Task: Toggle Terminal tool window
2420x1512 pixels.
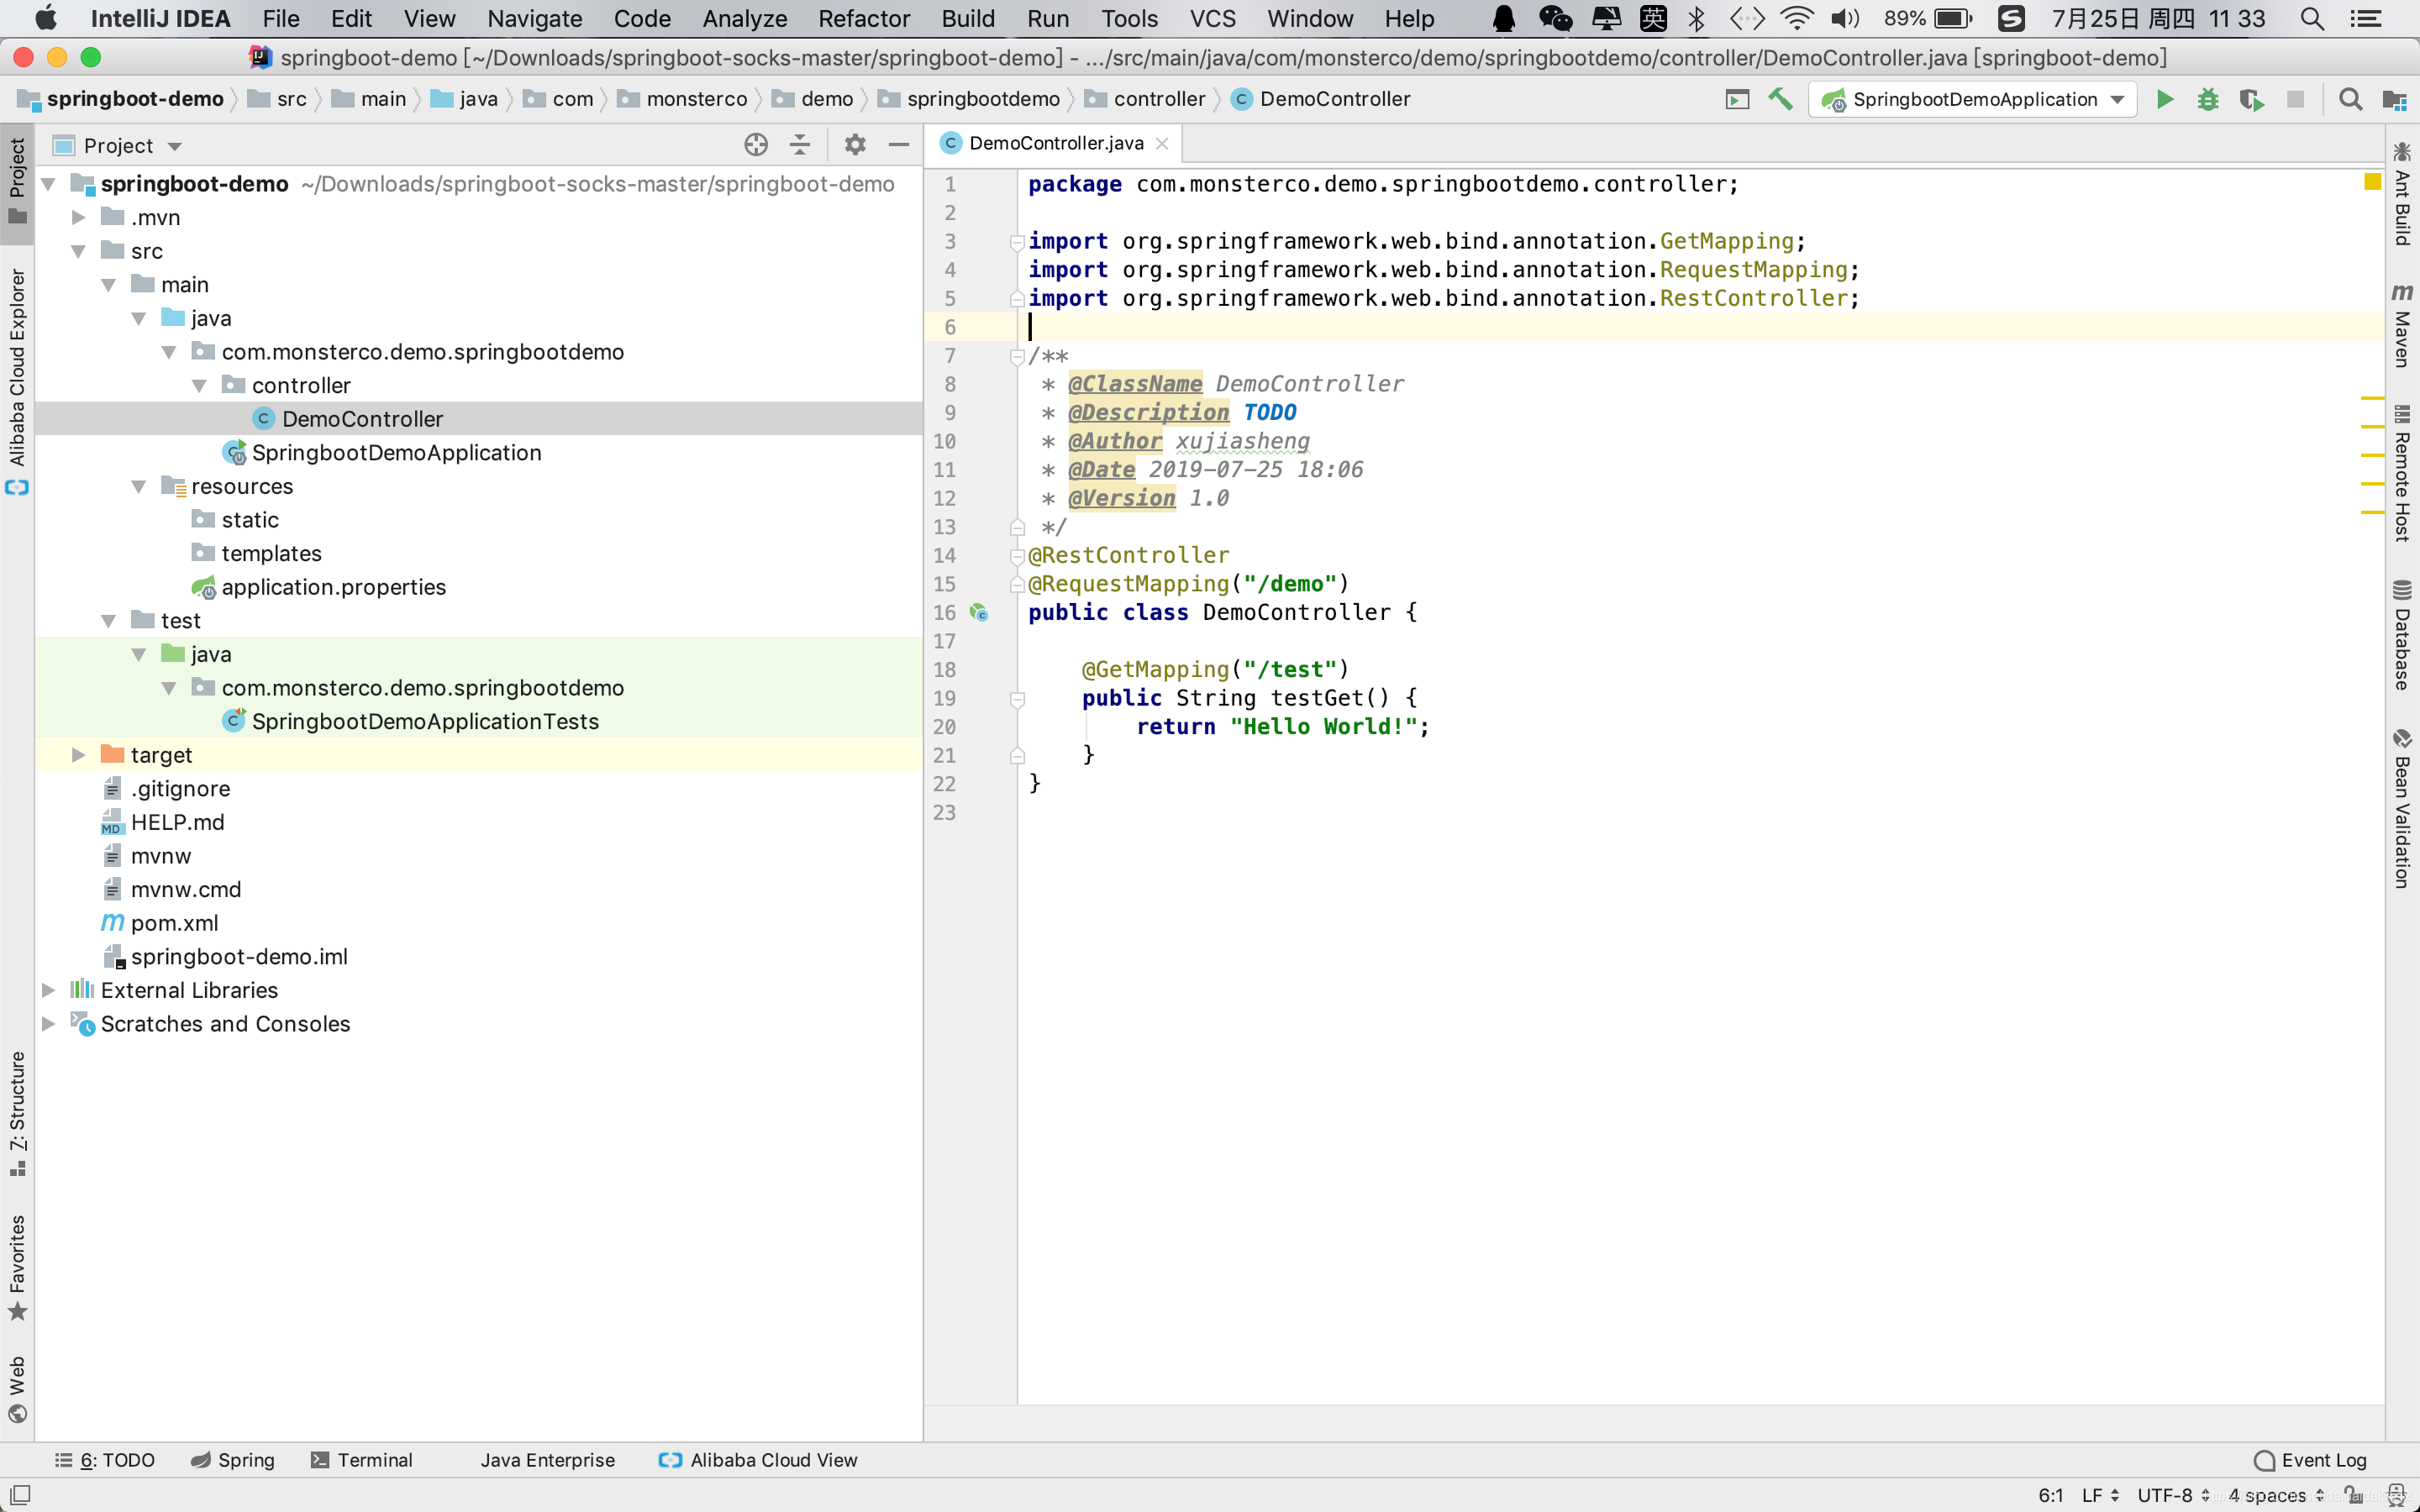Action: (361, 1460)
